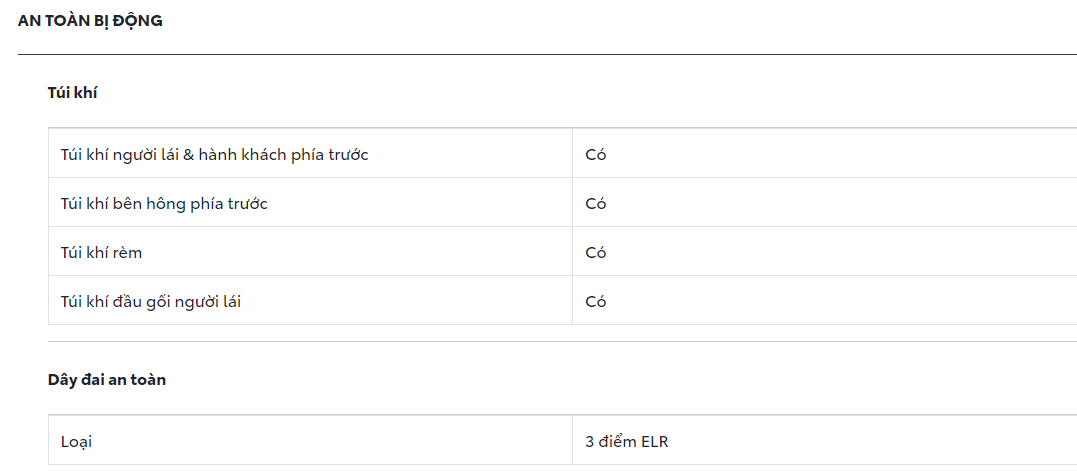
Task: Select the "Túi khí đầu gối người lái" label
Action: pyautogui.click(x=150, y=301)
